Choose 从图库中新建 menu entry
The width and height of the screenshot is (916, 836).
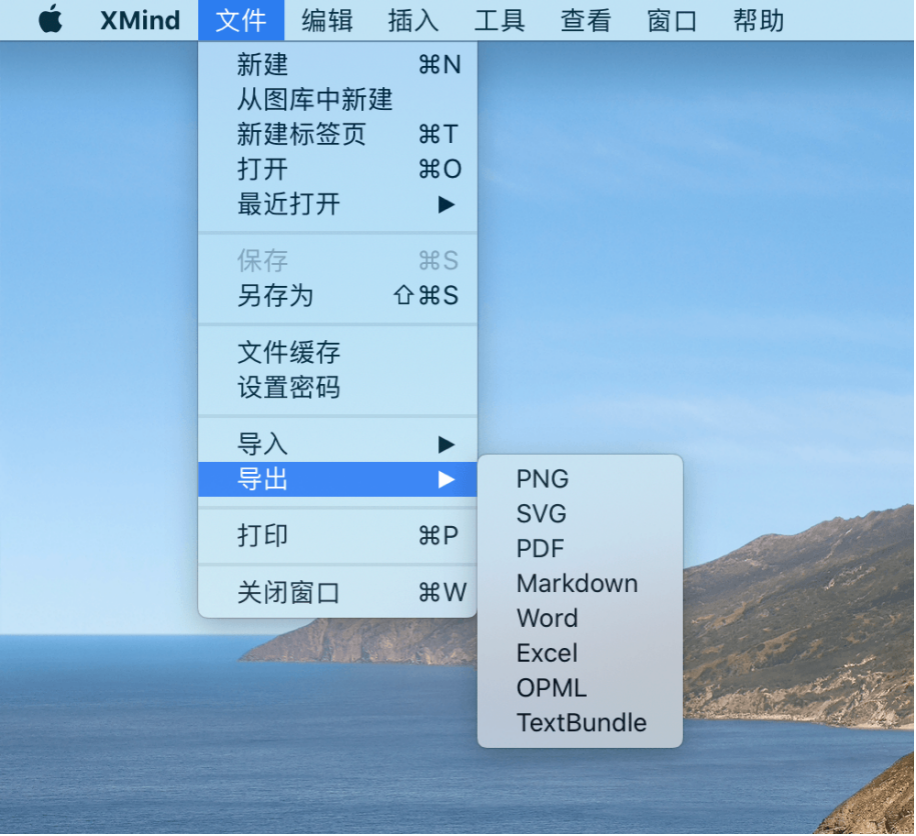click(314, 100)
